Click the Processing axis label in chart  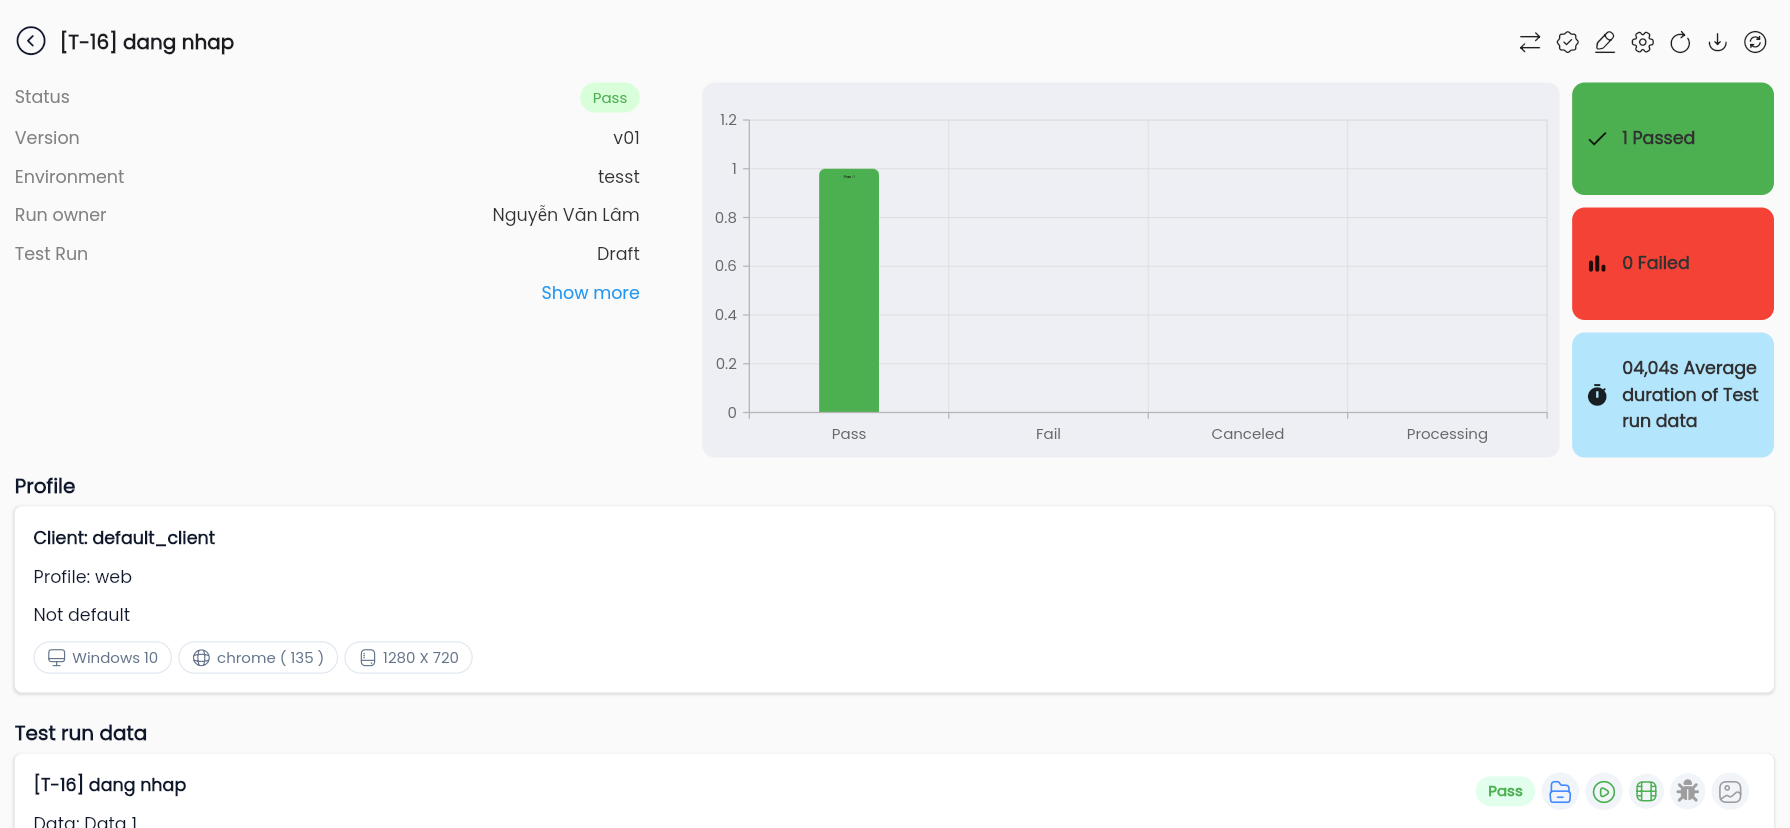(x=1447, y=434)
